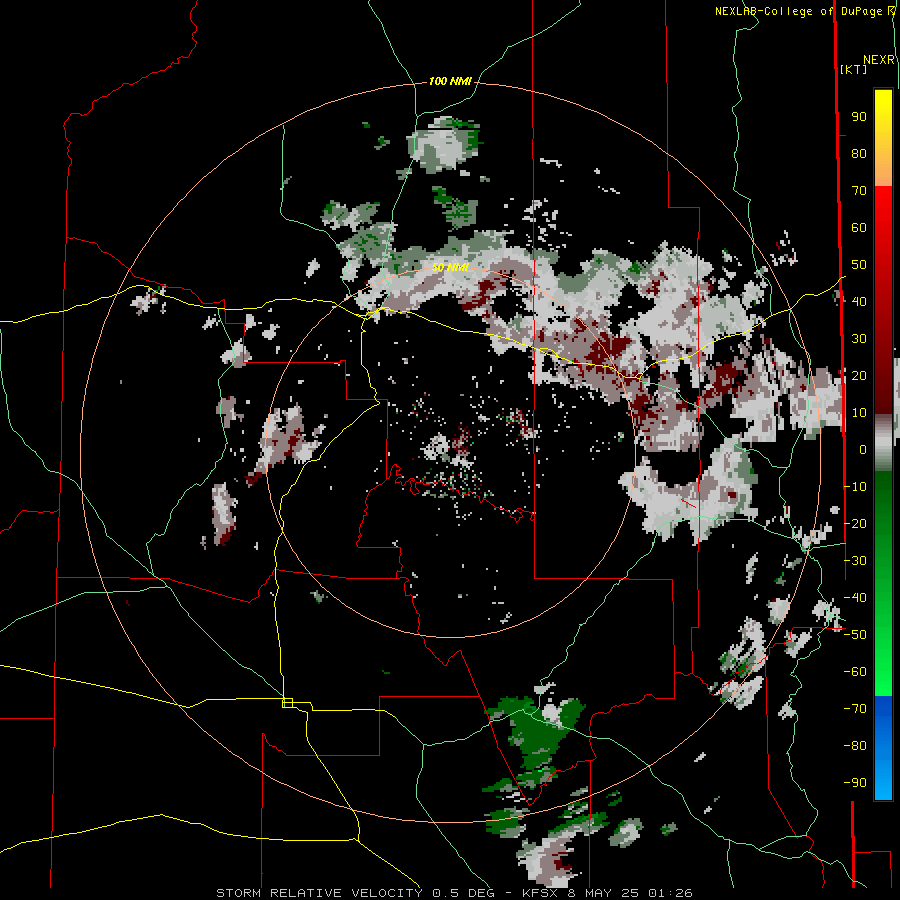The width and height of the screenshot is (900, 900).
Task: Select the positive 20 value on velocity scale
Action: [x=859, y=376]
